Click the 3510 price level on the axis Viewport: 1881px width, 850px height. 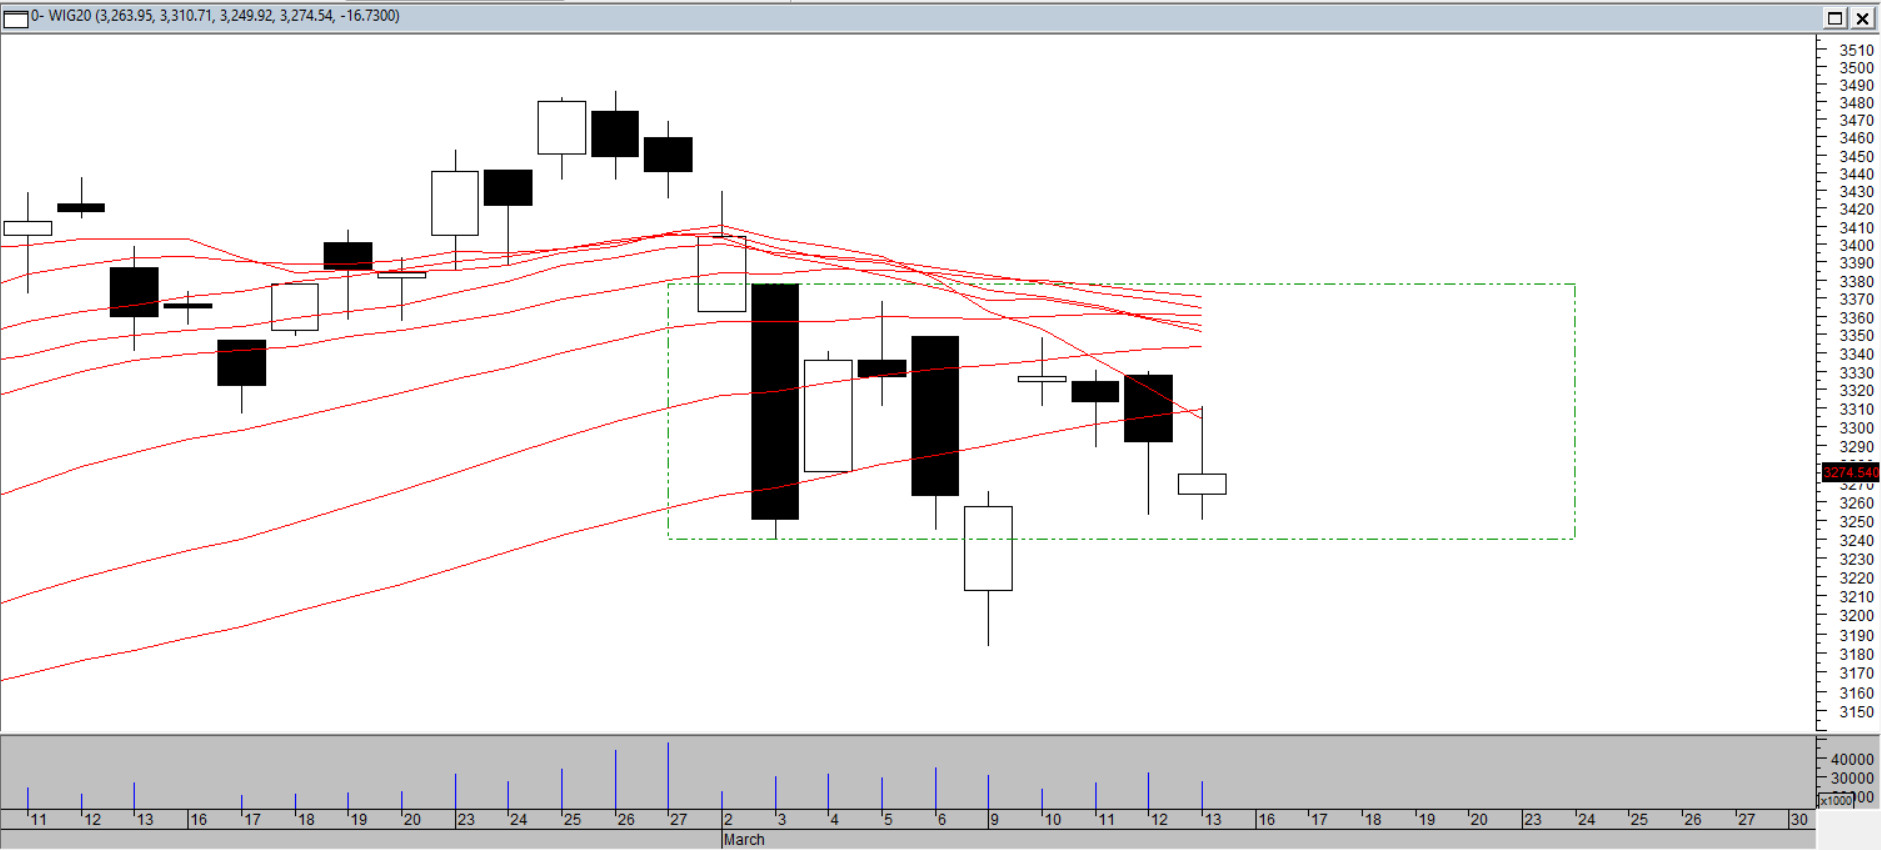(x=1856, y=50)
